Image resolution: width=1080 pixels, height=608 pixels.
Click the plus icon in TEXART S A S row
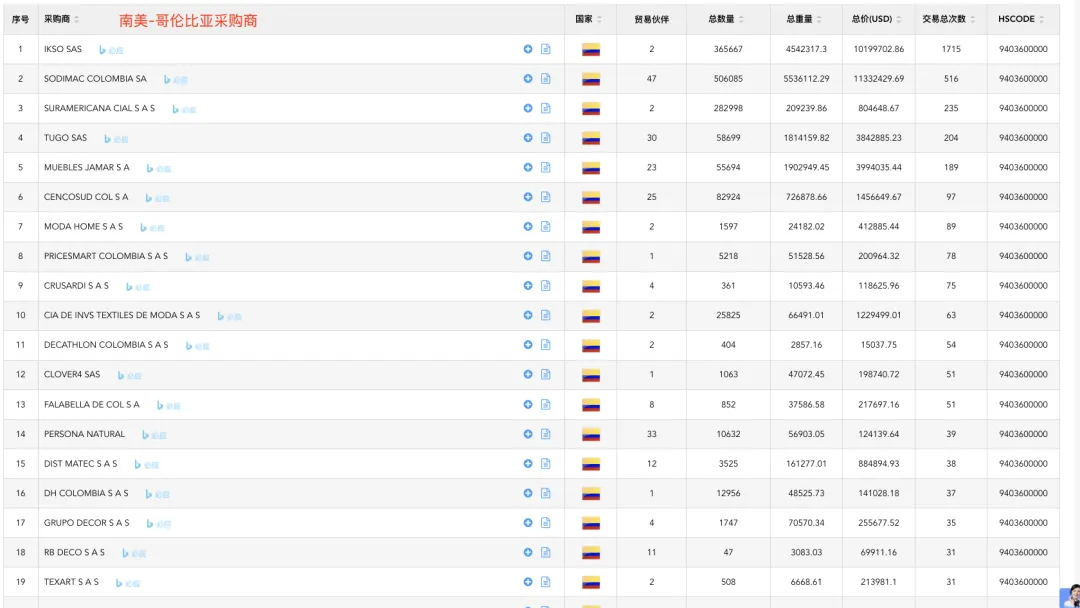(x=528, y=582)
